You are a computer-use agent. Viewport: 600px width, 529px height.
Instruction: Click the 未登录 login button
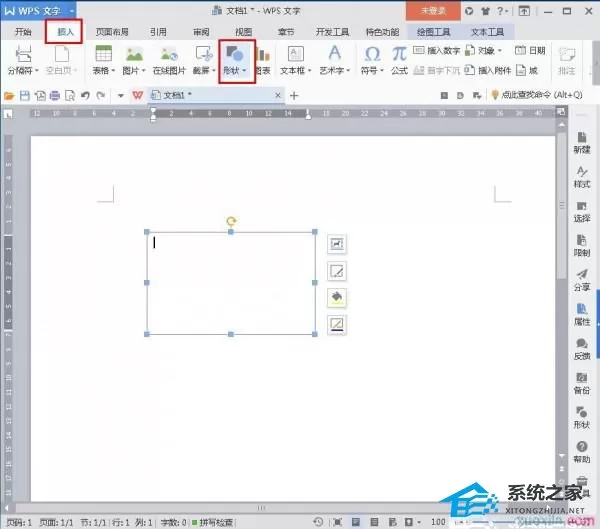tap(433, 11)
